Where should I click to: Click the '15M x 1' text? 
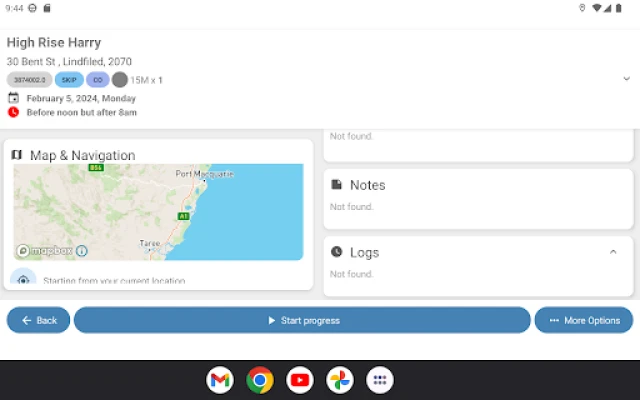147,80
